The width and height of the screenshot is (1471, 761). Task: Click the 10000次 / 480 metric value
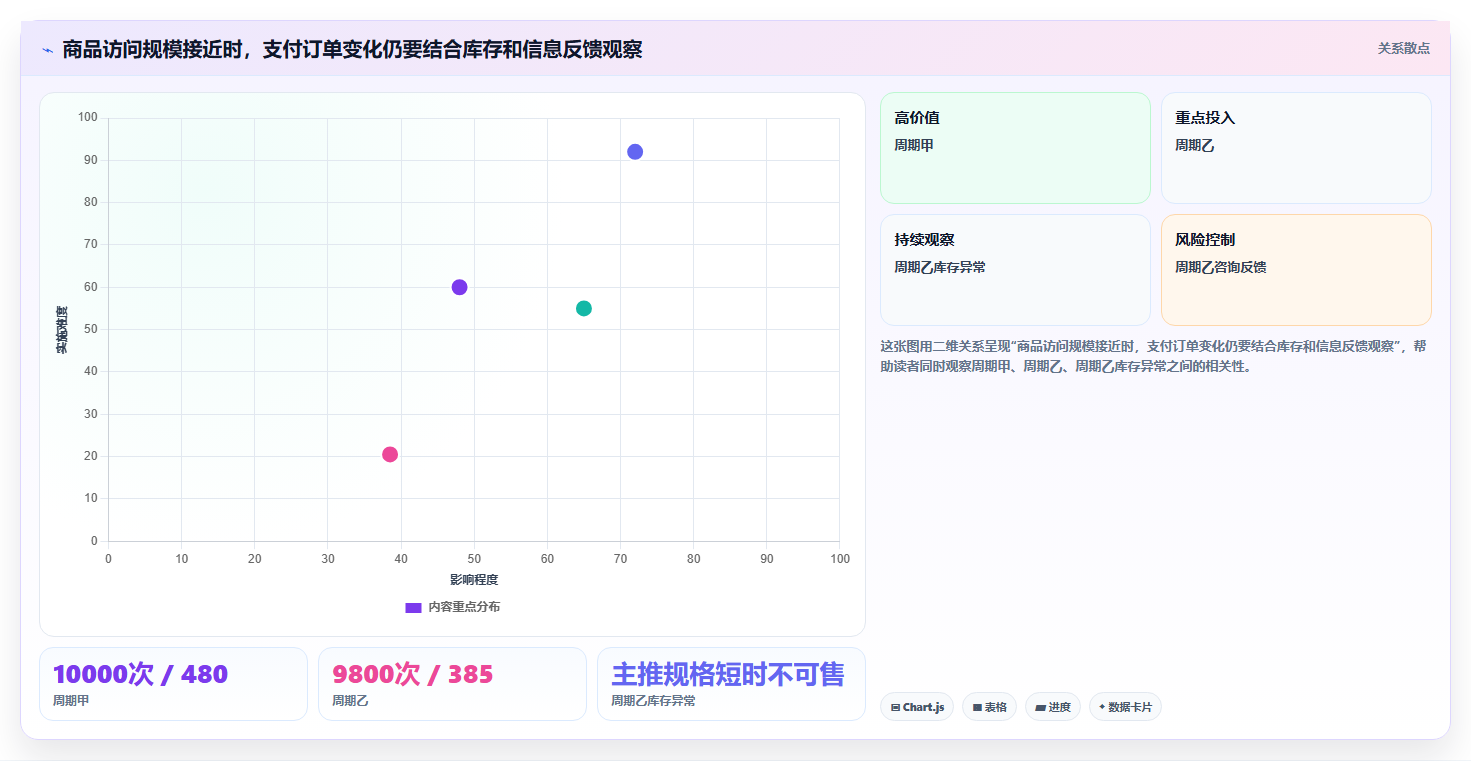[x=140, y=674]
